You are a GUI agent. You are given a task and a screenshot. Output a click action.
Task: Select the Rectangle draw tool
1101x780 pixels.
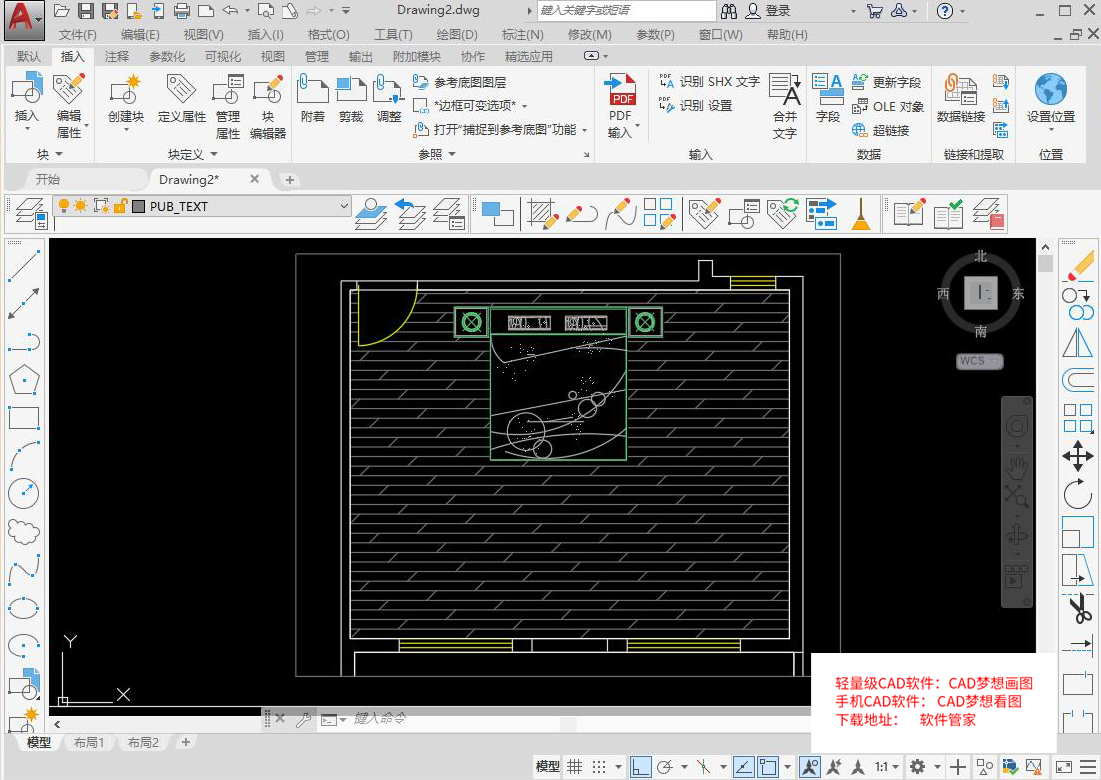coord(24,418)
